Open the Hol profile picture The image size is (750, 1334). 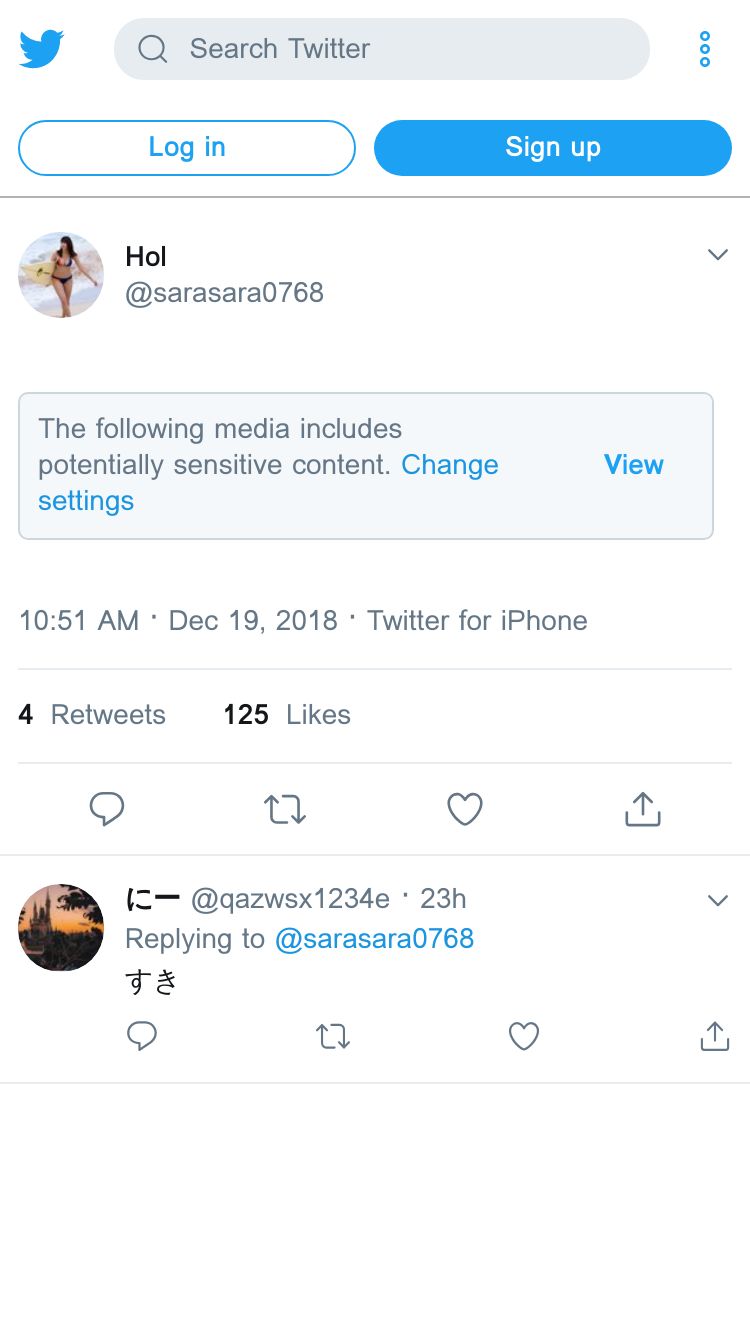click(61, 275)
